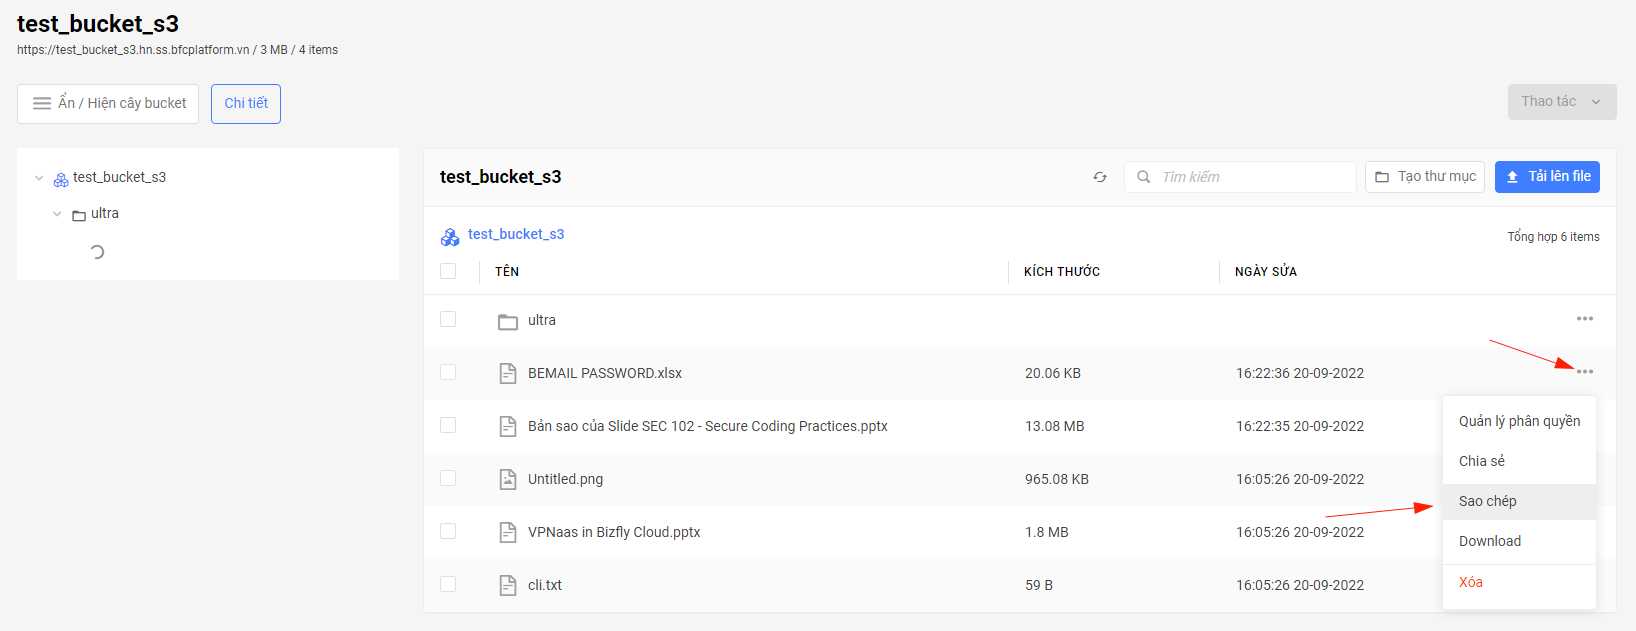Check the box for ultra folder
The width and height of the screenshot is (1636, 631).
coord(448,319)
